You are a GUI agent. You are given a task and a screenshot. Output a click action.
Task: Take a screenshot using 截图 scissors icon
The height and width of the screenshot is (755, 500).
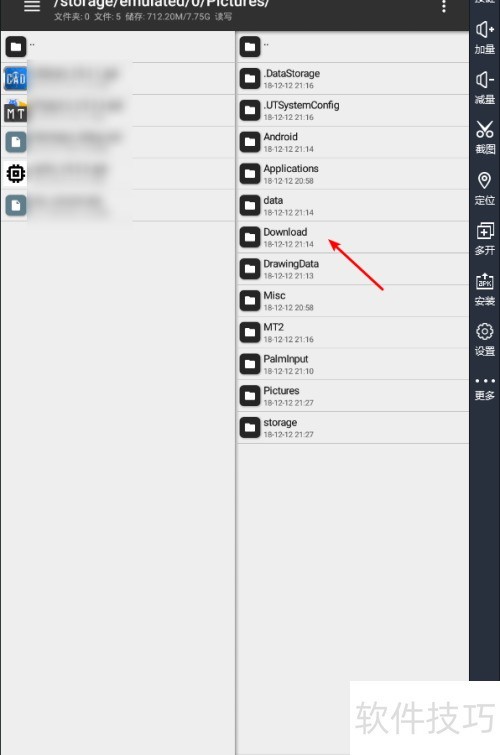[x=485, y=138]
